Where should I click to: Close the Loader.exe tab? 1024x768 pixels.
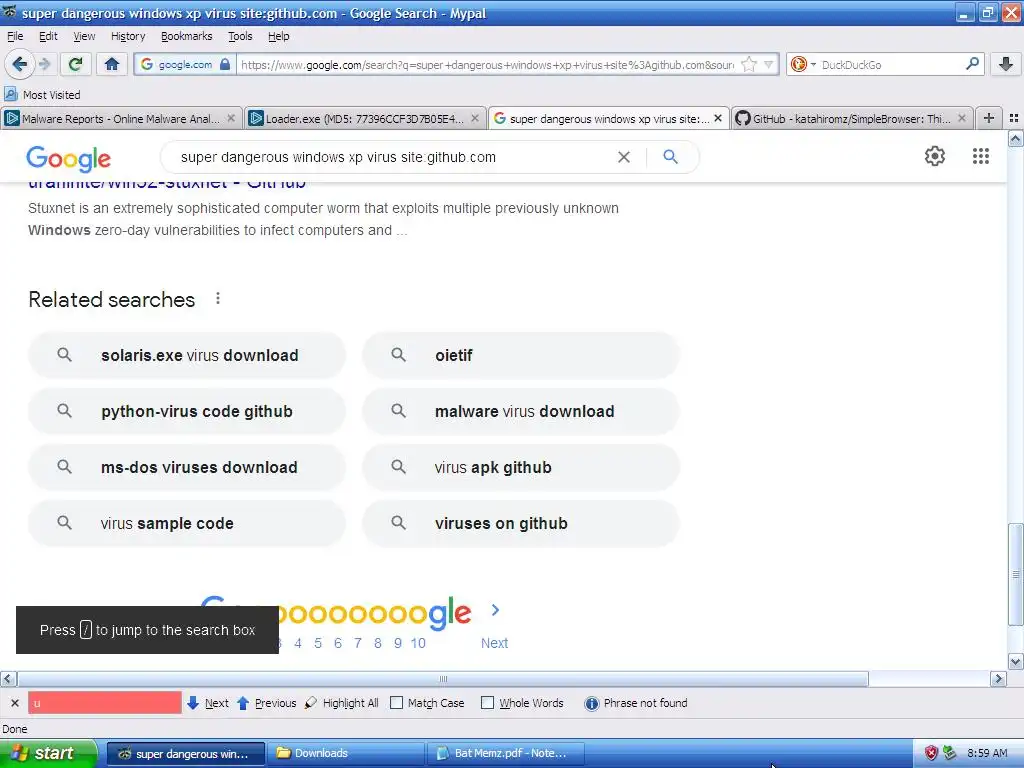pos(475,118)
